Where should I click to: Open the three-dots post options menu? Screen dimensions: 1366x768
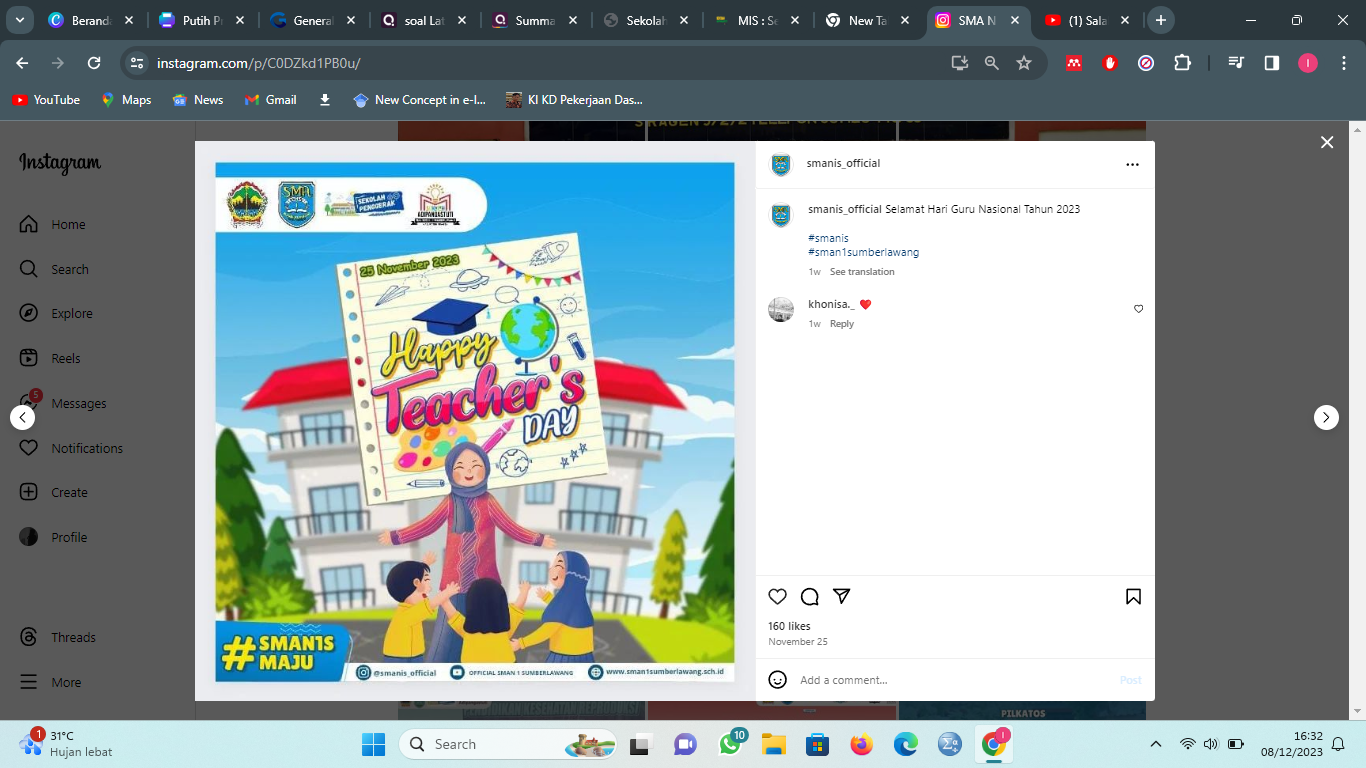[1132, 164]
